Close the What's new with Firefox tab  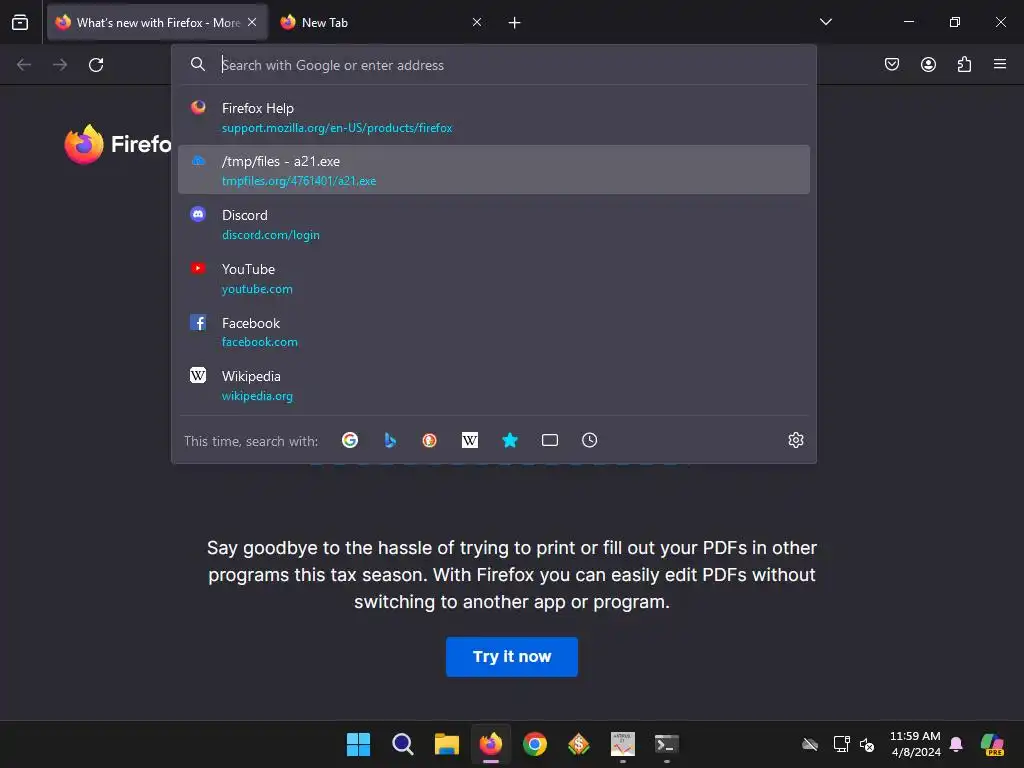[252, 22]
